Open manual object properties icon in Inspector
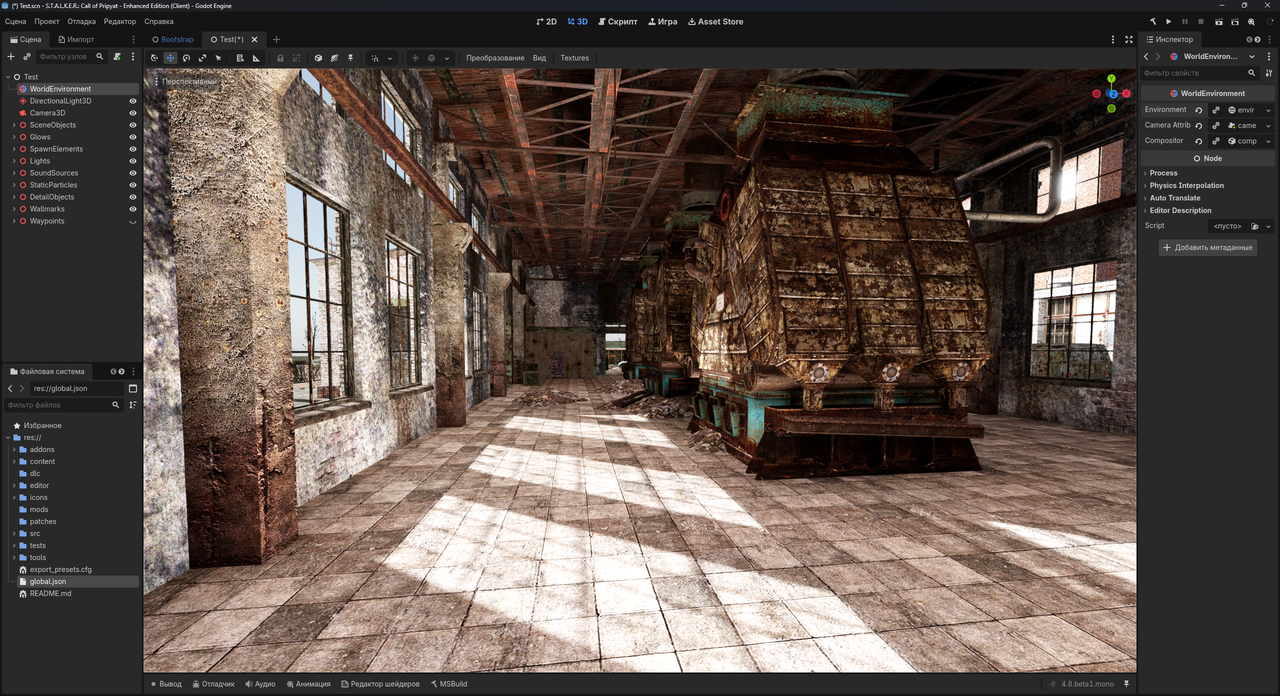This screenshot has width=1280, height=696. (1269, 73)
